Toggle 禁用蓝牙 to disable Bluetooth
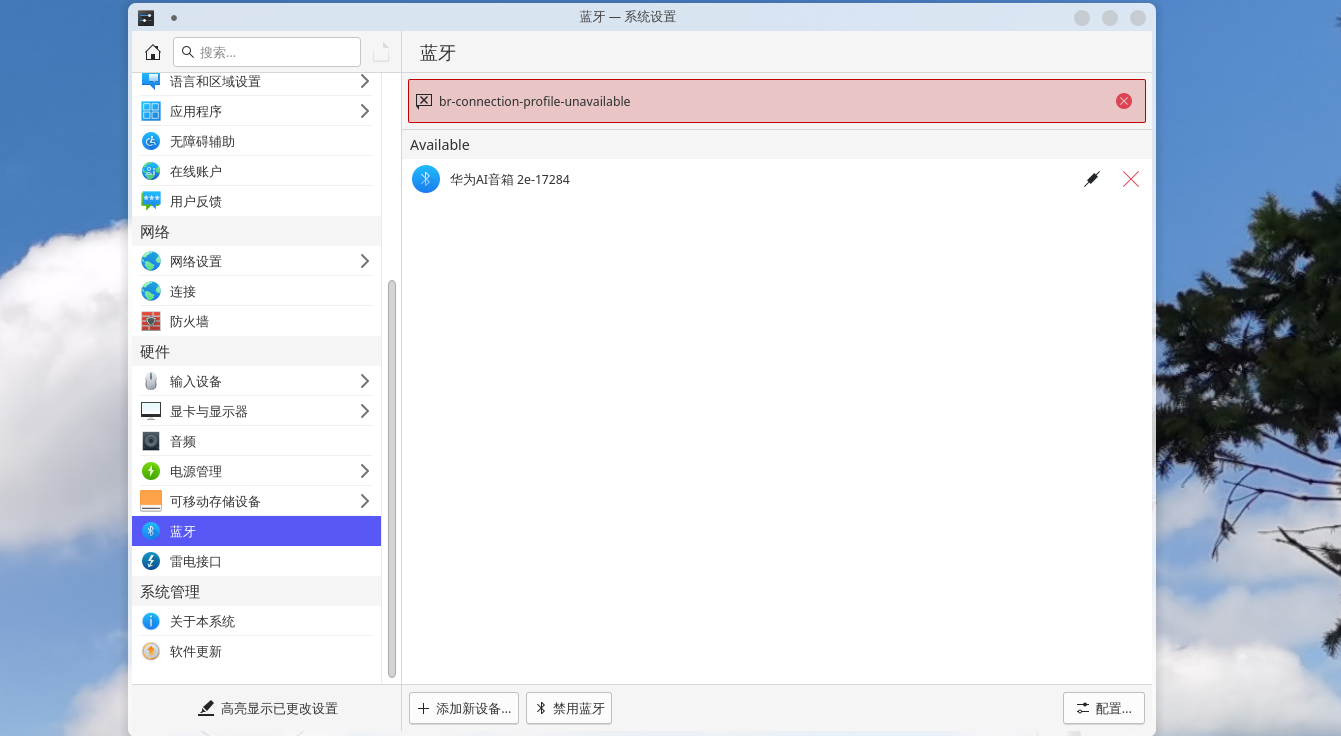The width and height of the screenshot is (1341, 736). click(569, 708)
